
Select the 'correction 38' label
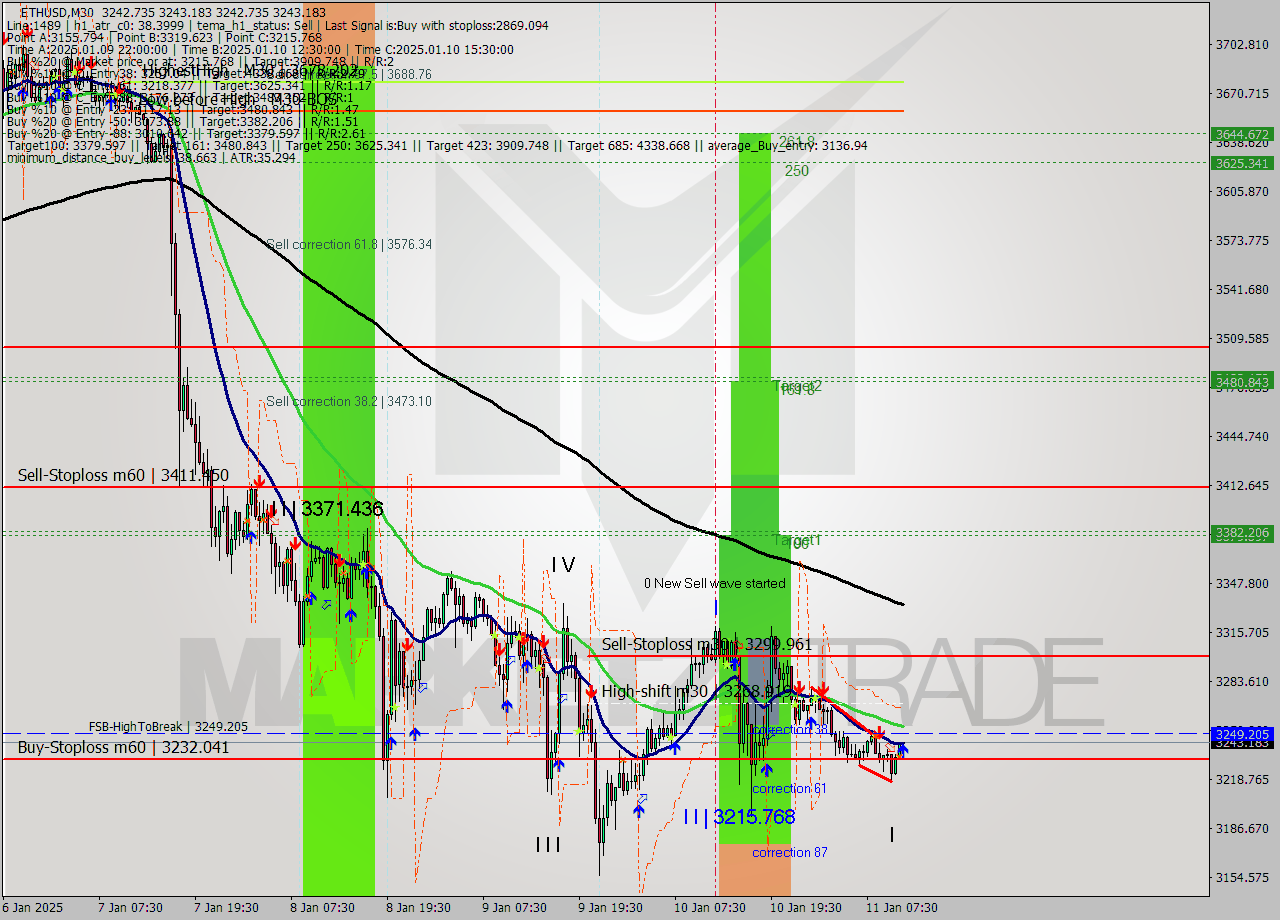pos(789,730)
